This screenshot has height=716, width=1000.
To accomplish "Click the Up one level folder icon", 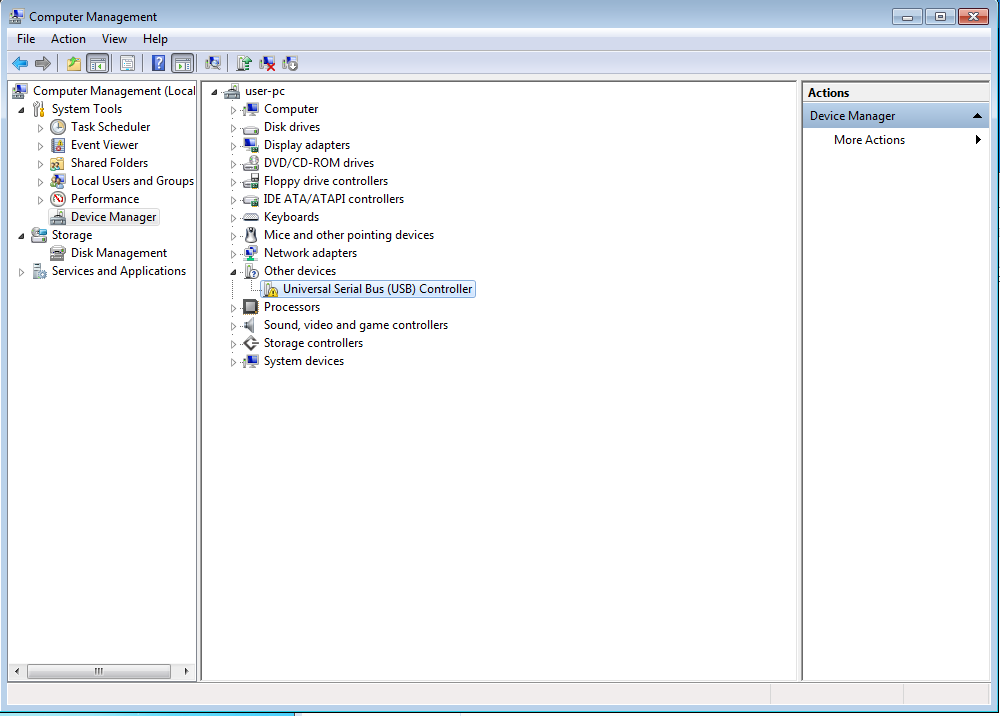I will (74, 63).
